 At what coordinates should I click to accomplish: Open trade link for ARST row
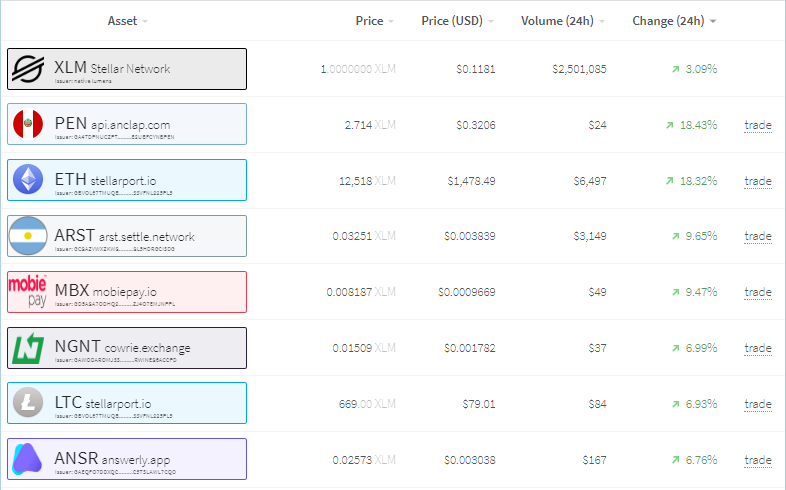coord(758,236)
